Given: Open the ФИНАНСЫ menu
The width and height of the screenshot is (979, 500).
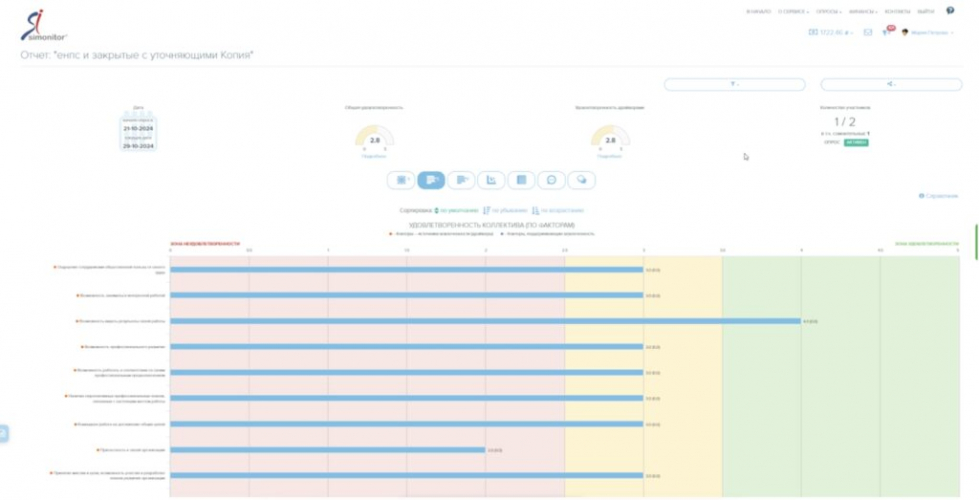Looking at the screenshot, I should pyautogui.click(x=863, y=12).
